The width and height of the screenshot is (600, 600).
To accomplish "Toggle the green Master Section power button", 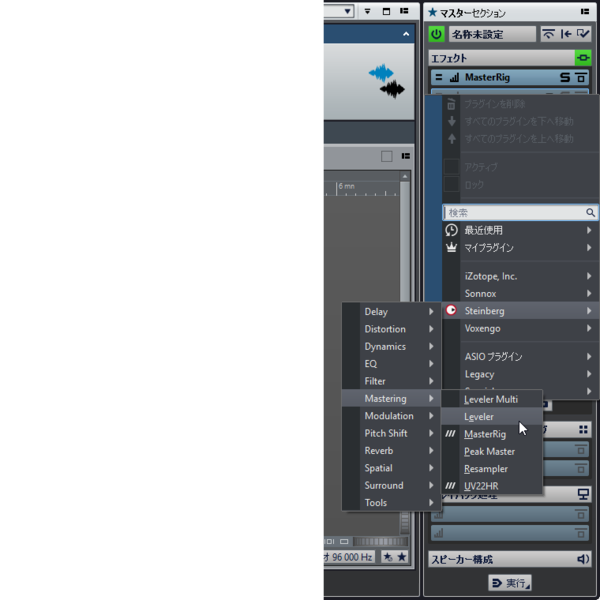I will click(436, 34).
